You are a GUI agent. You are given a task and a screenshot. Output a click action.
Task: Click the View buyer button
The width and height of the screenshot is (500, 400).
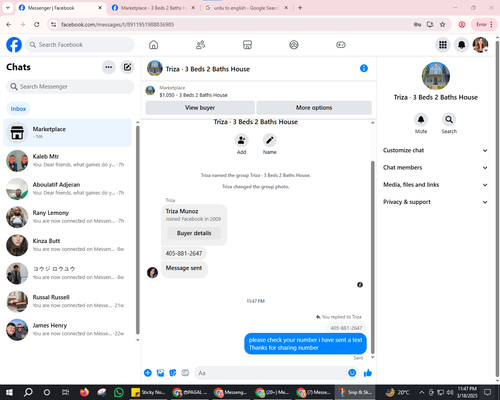pyautogui.click(x=200, y=108)
